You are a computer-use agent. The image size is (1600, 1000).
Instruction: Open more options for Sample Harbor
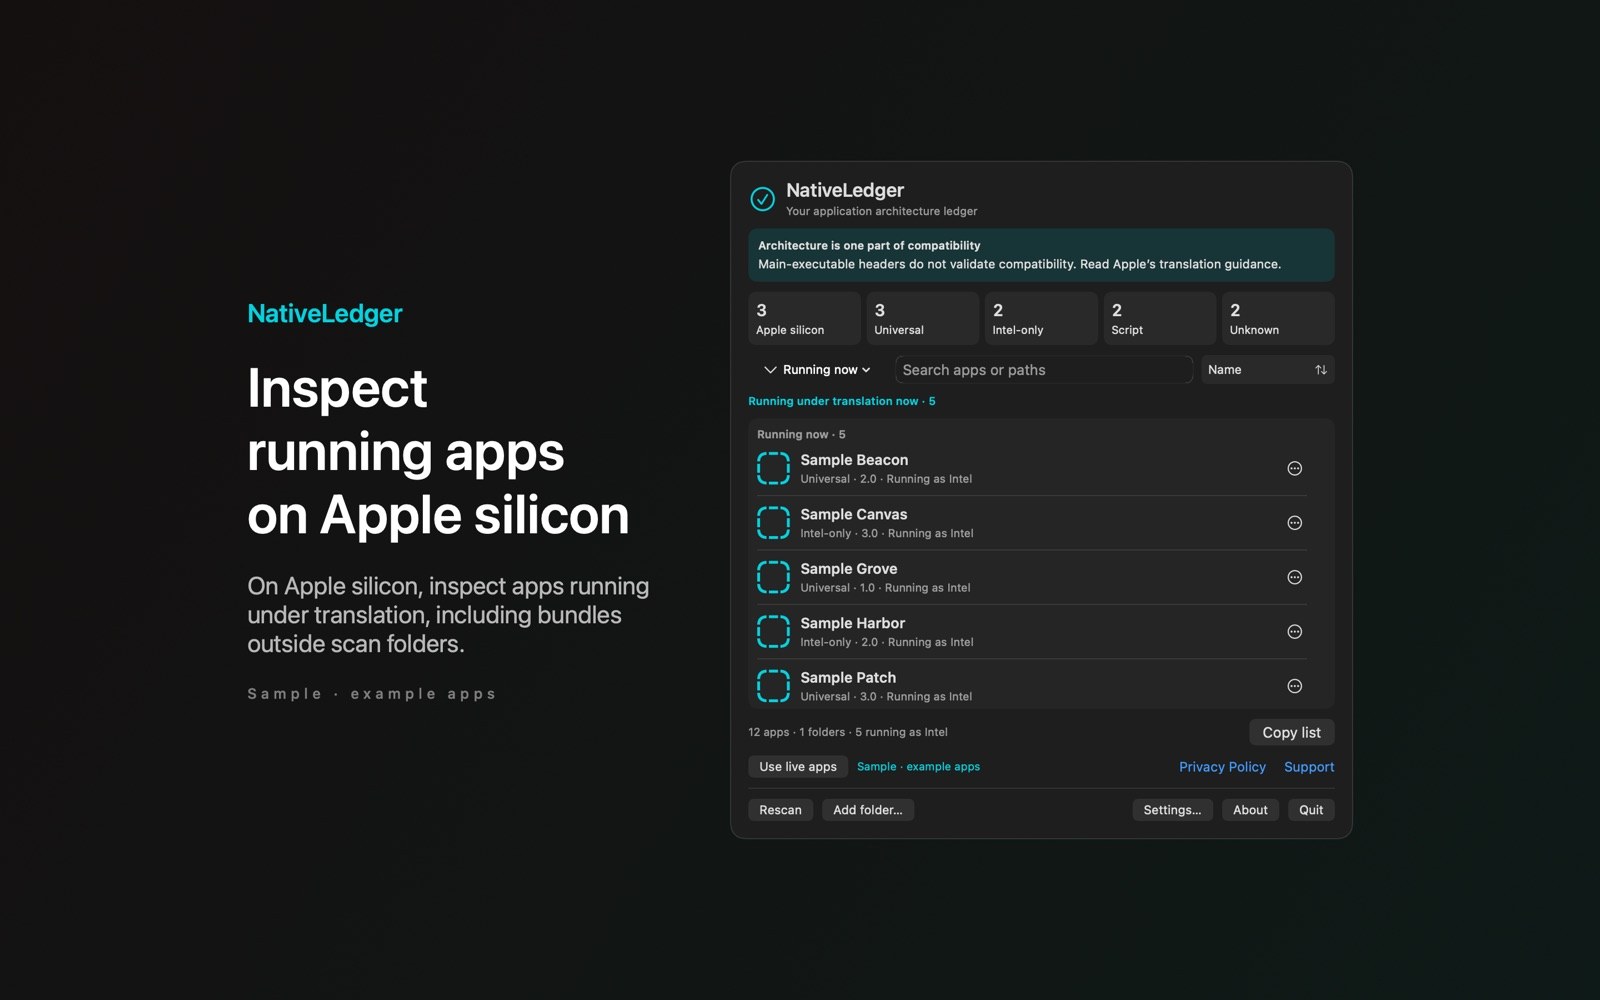[1294, 632]
